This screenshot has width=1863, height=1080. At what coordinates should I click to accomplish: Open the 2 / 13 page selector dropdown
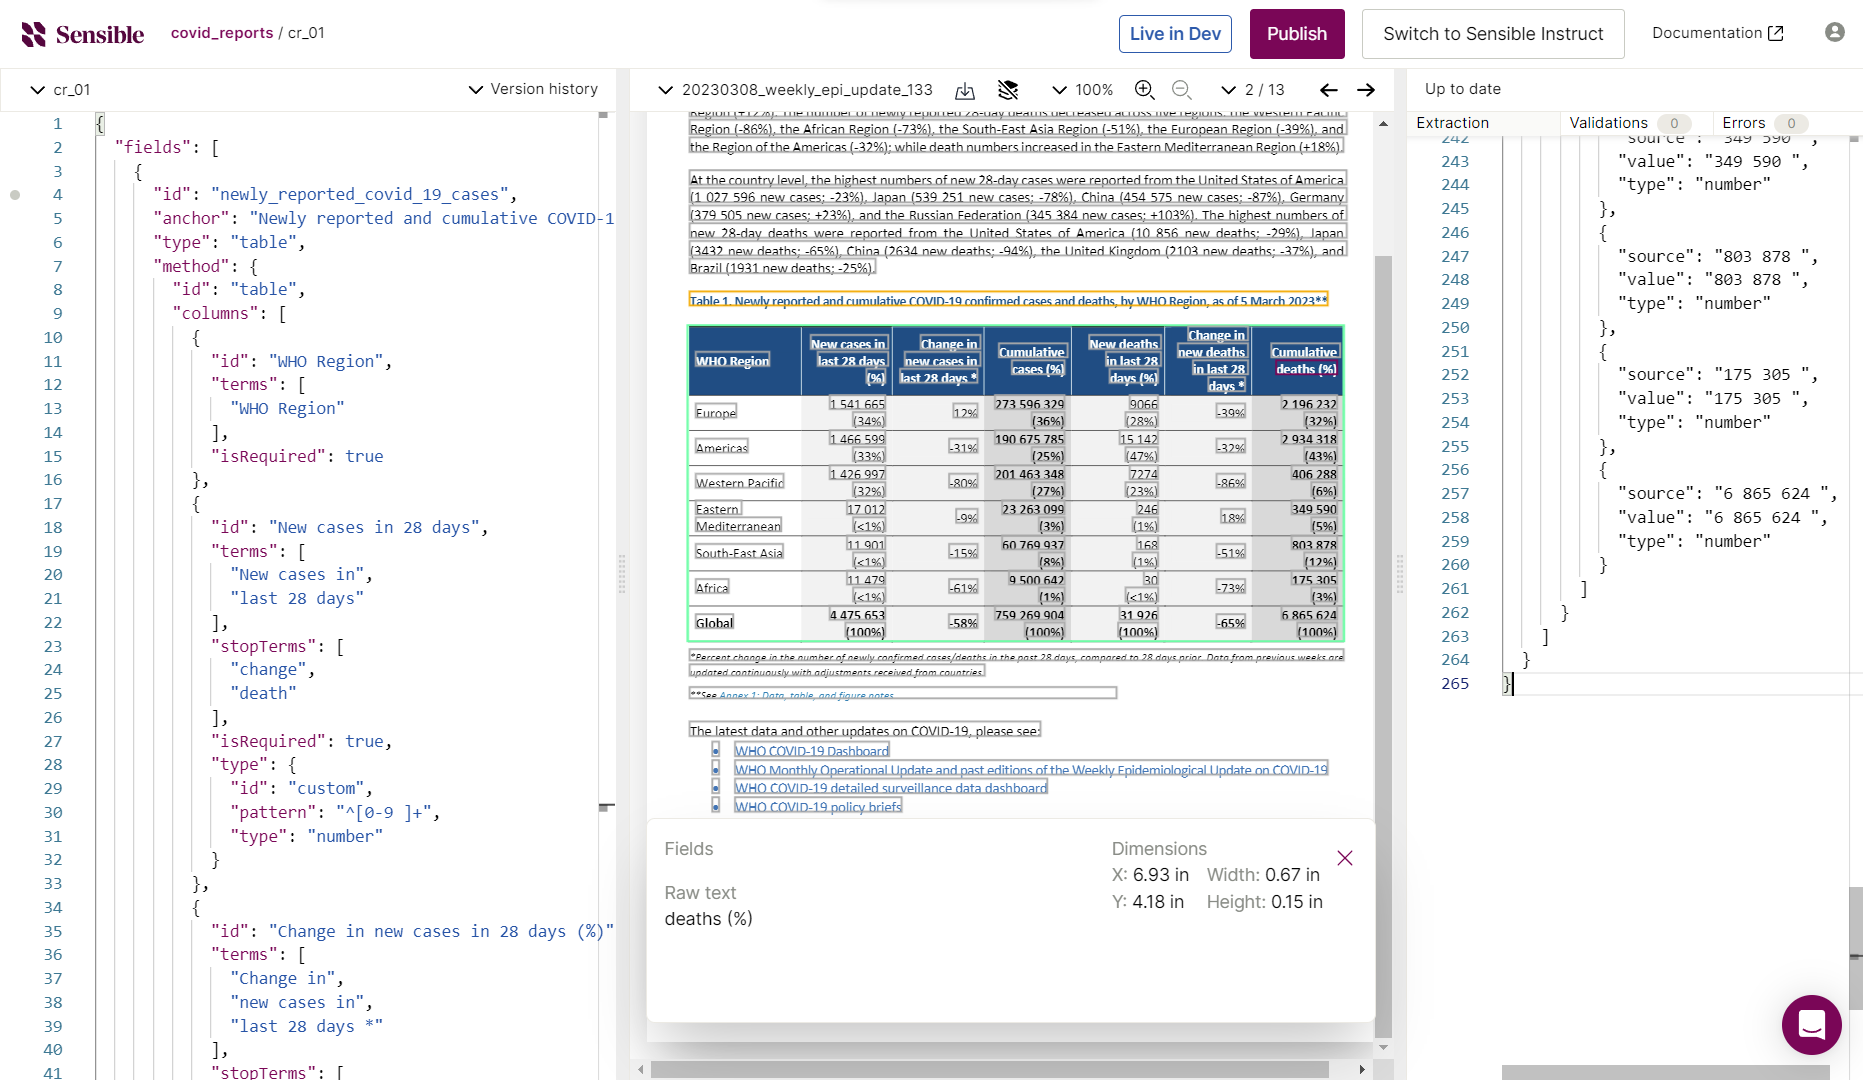[1253, 90]
